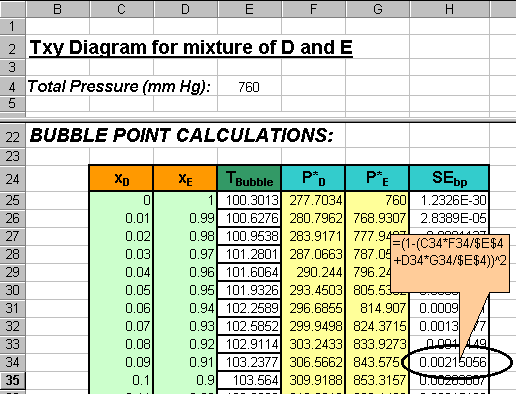Click the P*E column header cell

point(377,178)
